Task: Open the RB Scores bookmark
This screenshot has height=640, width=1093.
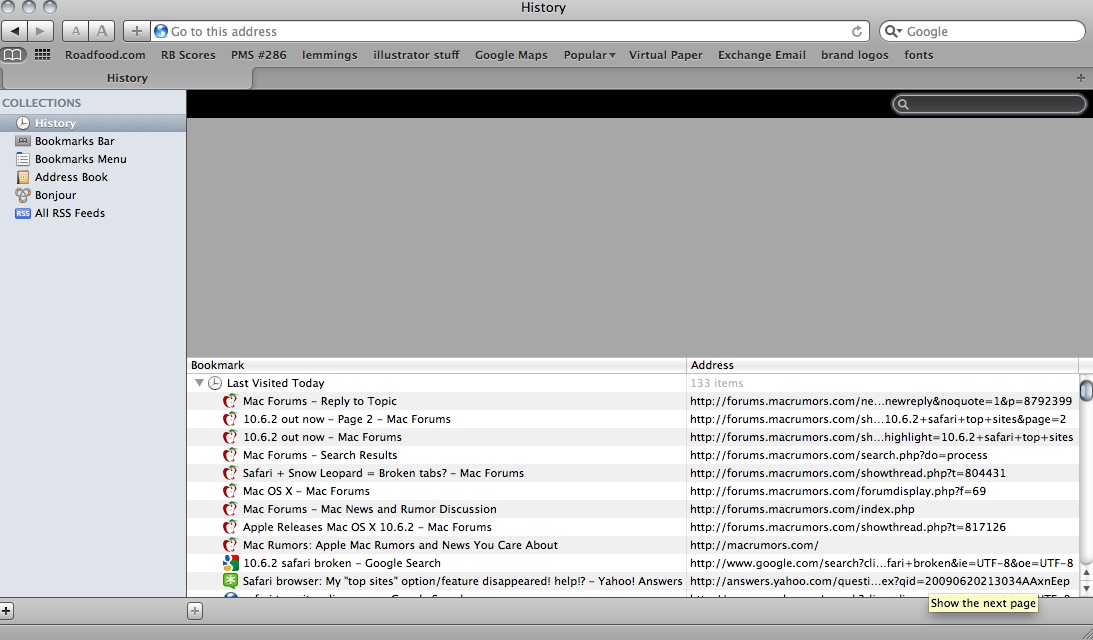Action: [188, 55]
